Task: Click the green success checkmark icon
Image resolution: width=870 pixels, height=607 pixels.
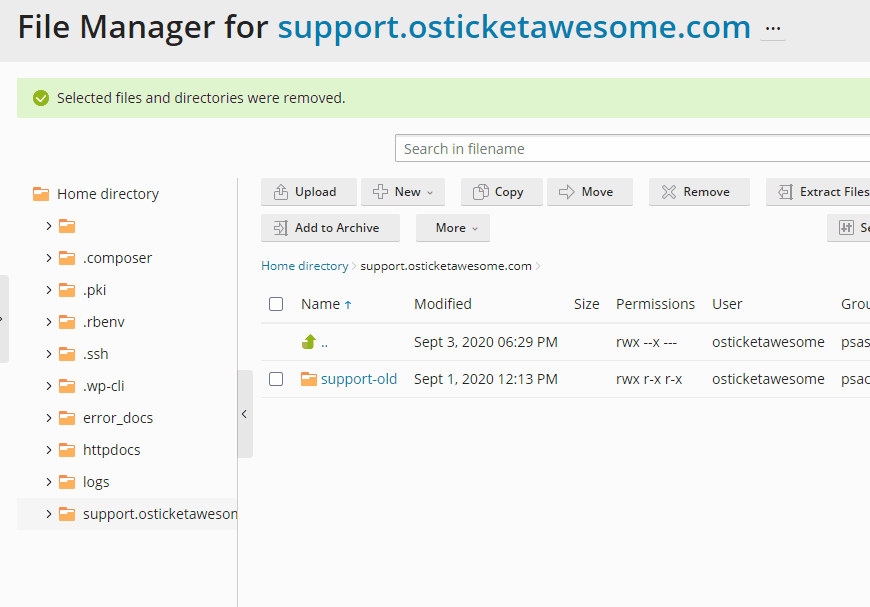Action: tap(41, 98)
